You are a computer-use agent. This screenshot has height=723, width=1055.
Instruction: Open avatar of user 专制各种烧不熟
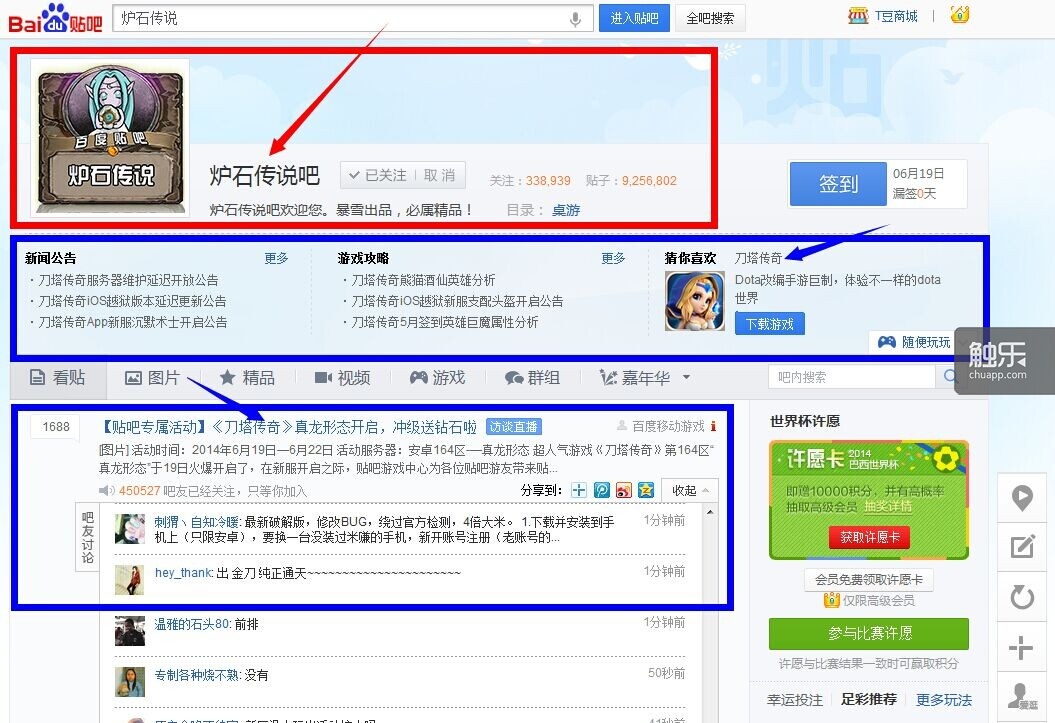[x=130, y=682]
